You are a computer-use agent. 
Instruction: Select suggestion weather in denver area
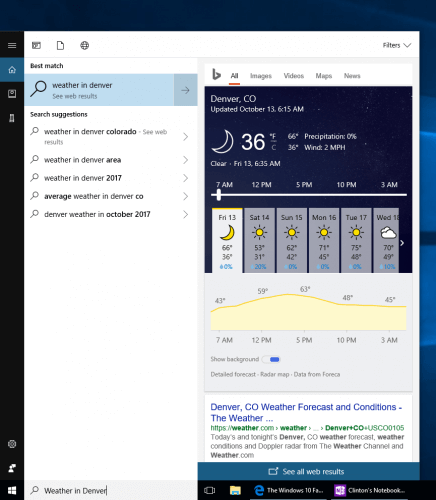pos(111,160)
